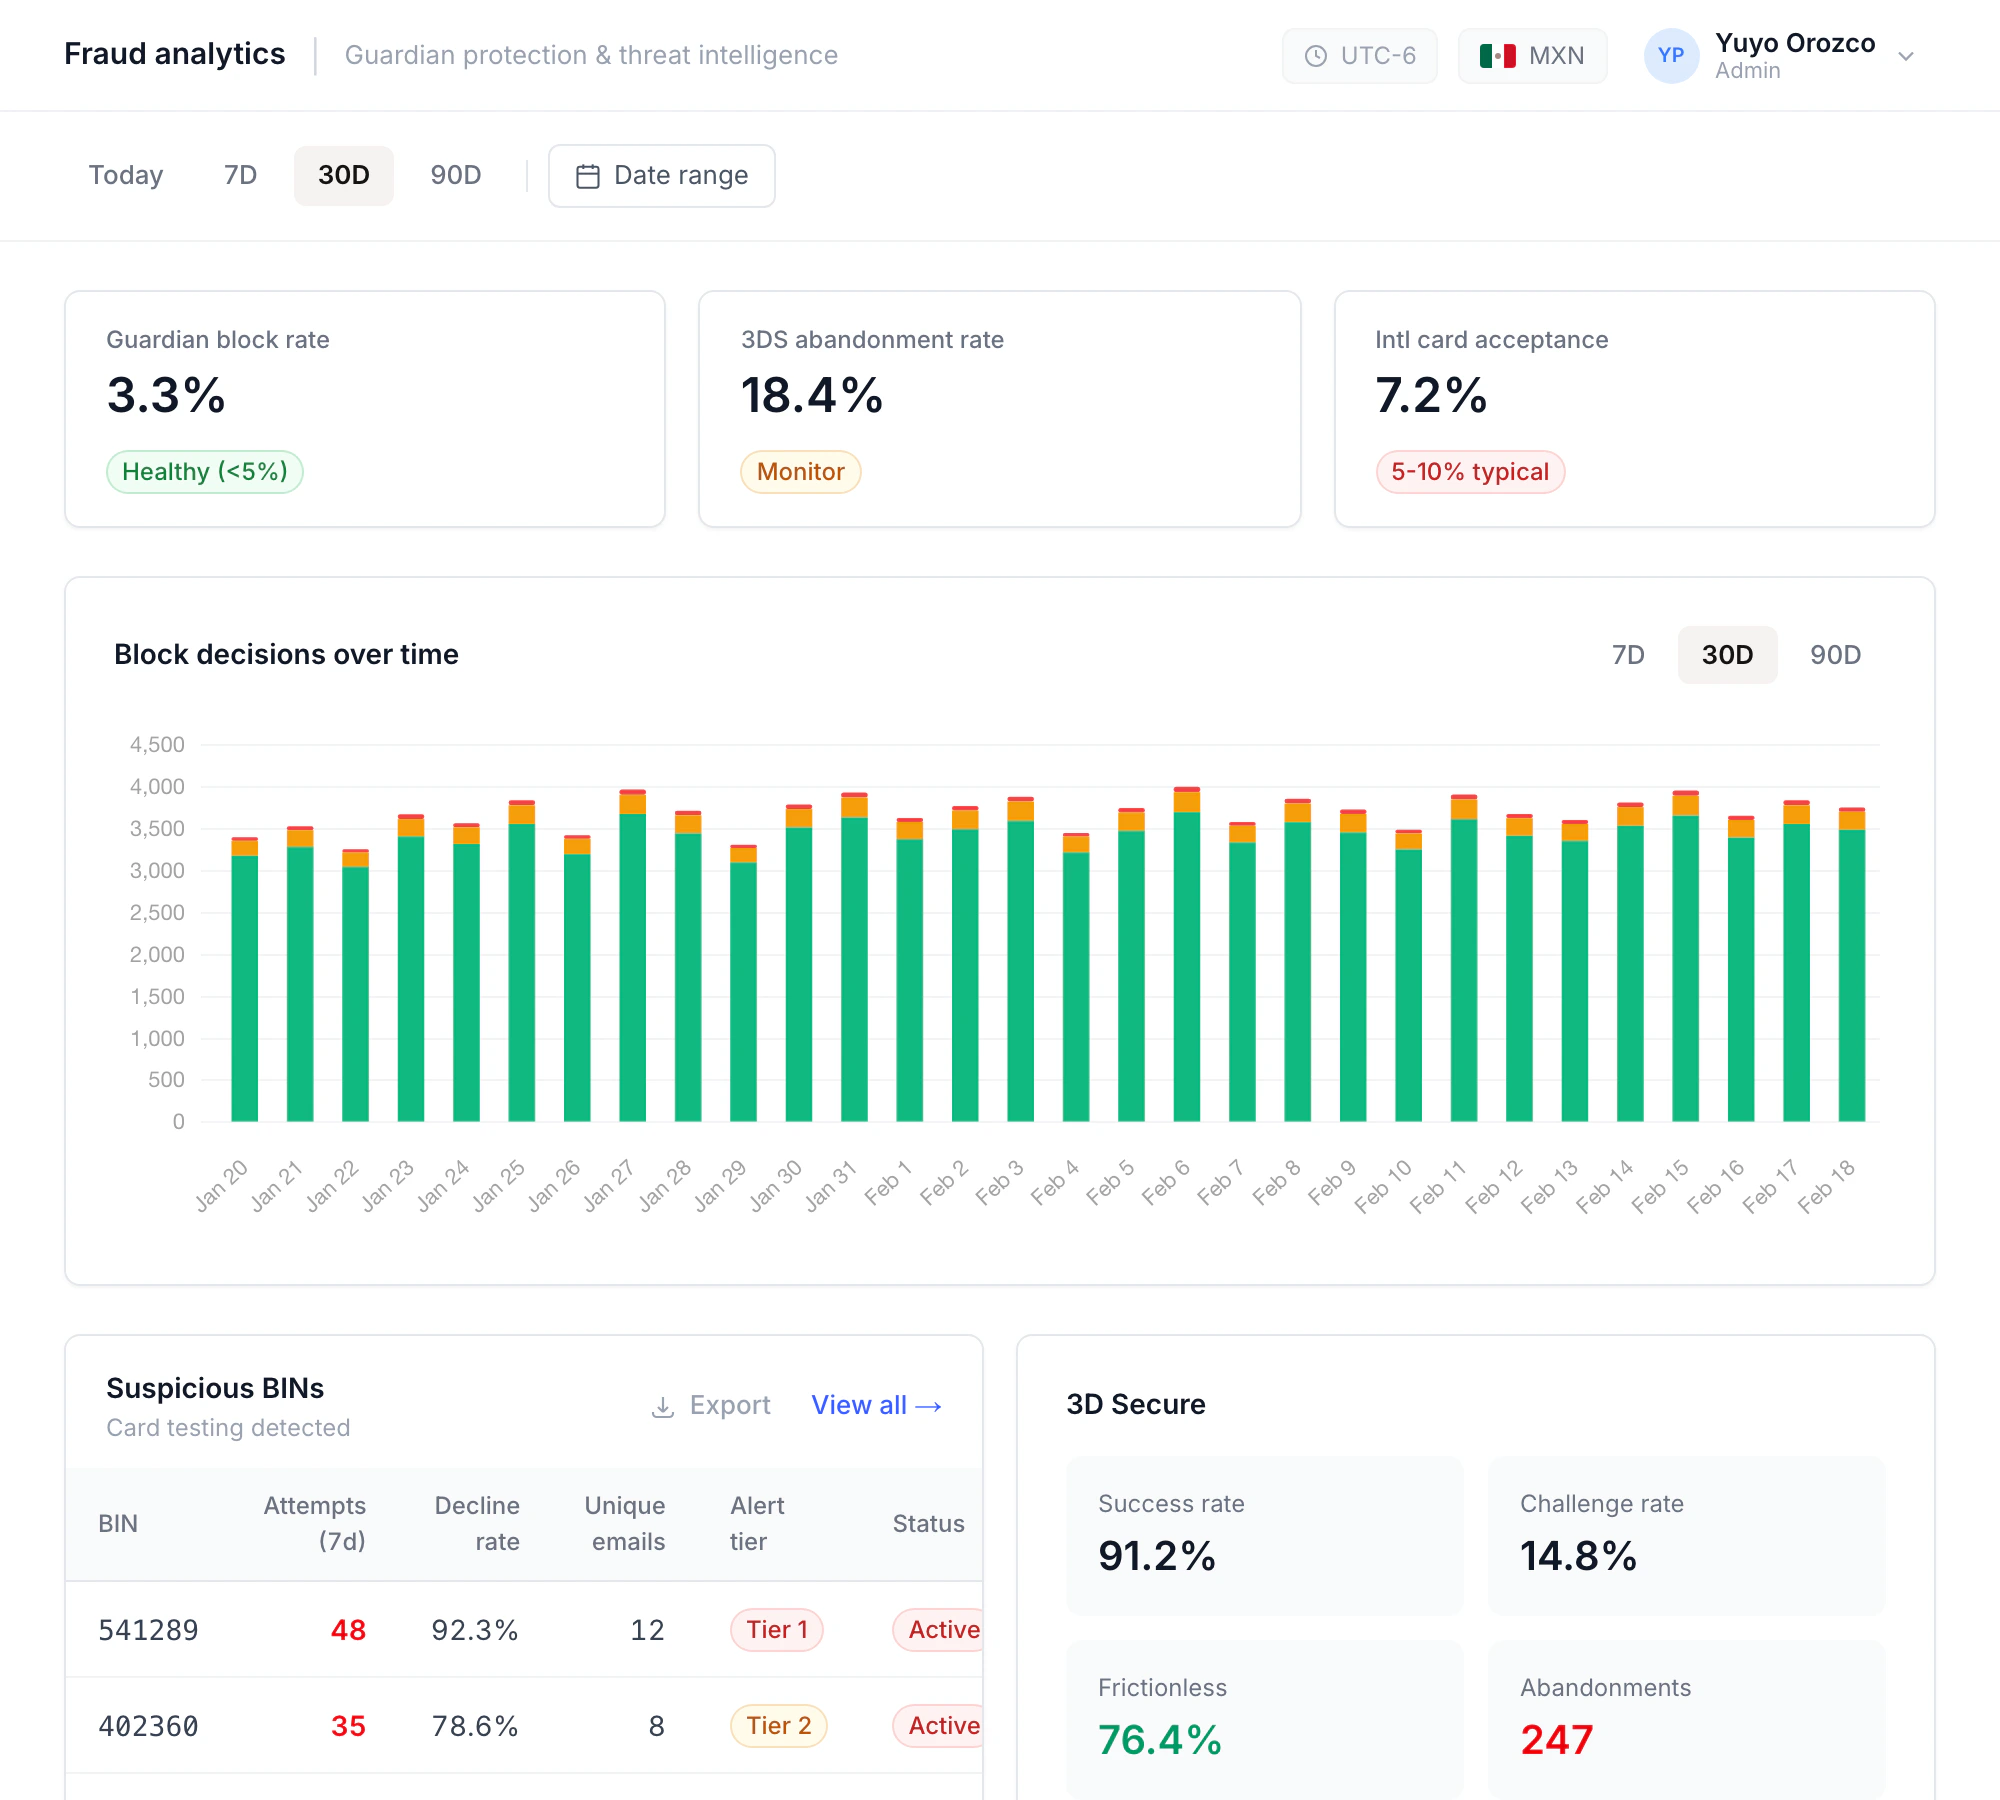This screenshot has height=1800, width=2000.
Task: Click the Unique emails column header
Action: 625,1524
